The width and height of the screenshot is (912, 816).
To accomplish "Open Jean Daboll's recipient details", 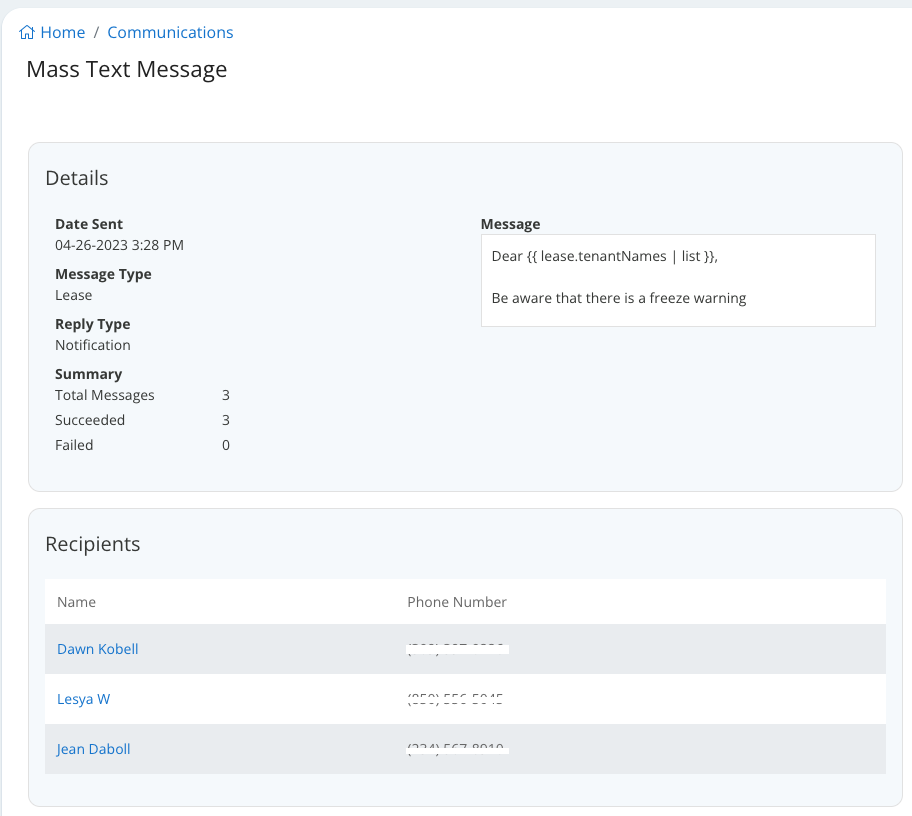I will (93, 748).
